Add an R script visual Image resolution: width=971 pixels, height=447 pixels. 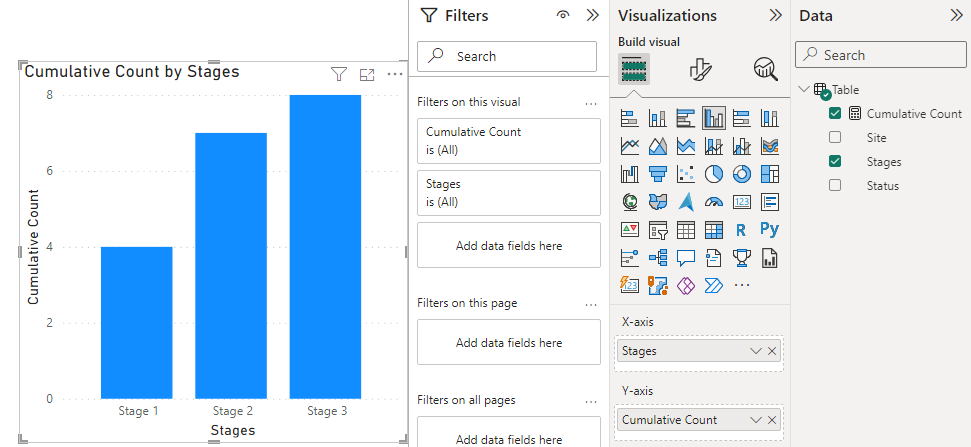click(742, 230)
